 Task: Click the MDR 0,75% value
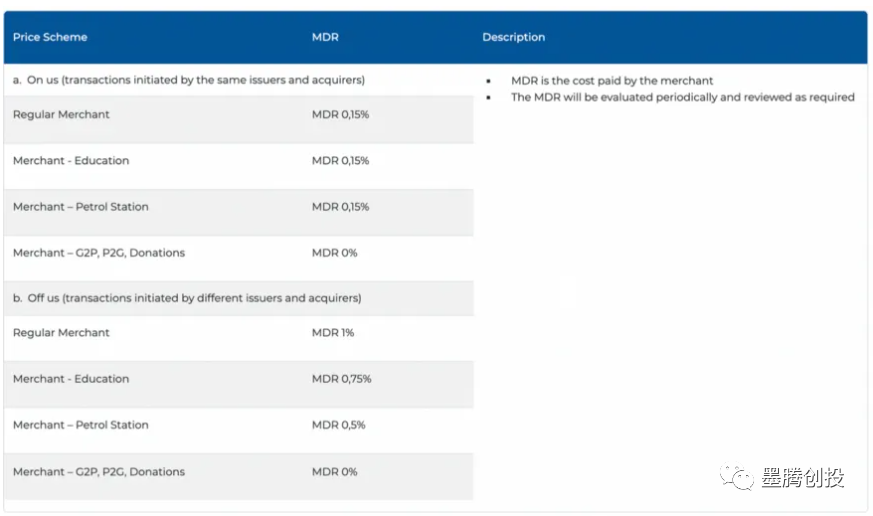(x=341, y=379)
